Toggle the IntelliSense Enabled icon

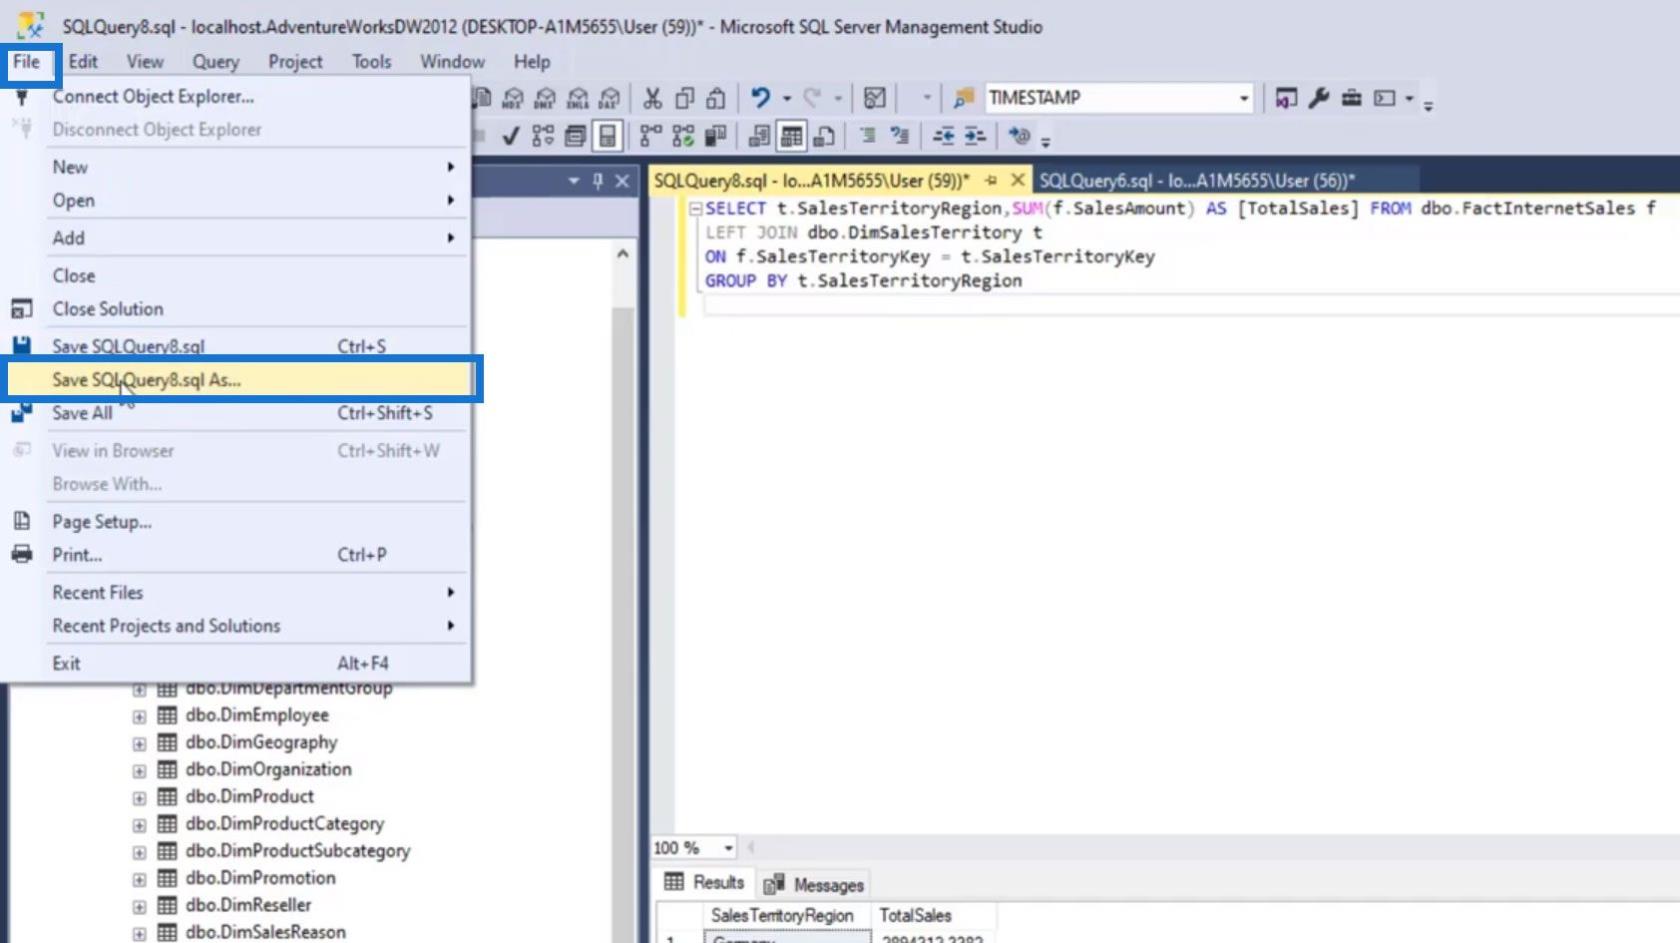(x=607, y=136)
